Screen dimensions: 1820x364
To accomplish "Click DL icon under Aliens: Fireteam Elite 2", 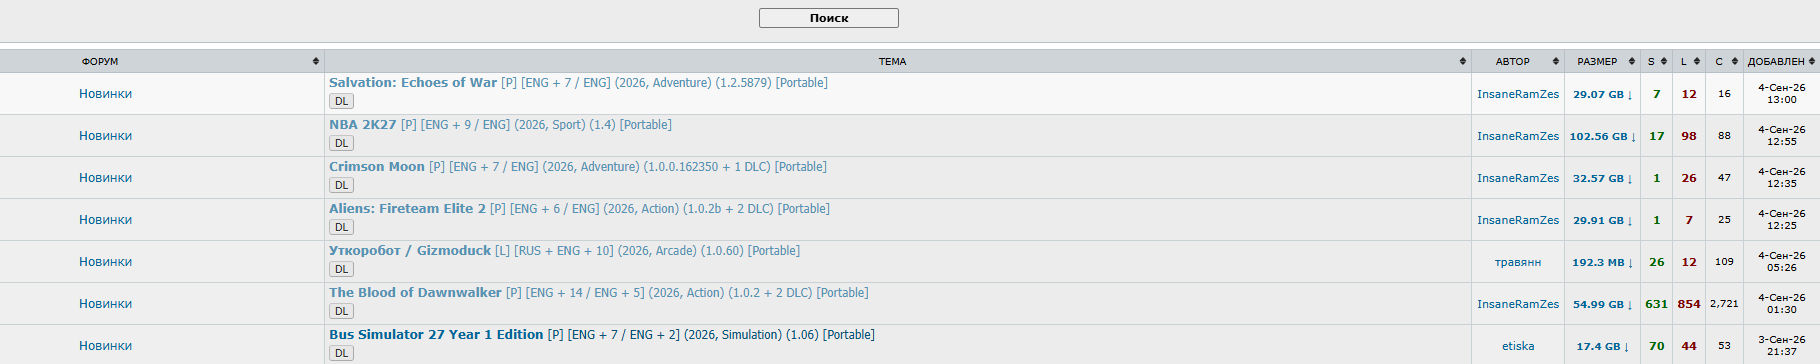I will point(341,227).
